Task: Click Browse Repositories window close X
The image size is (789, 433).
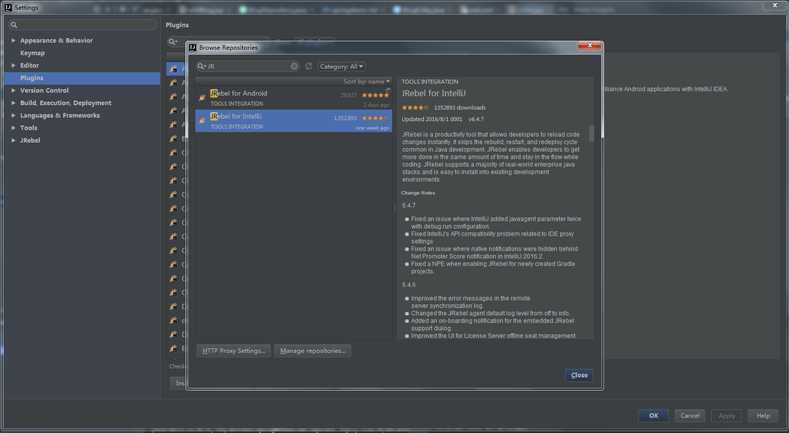Action: point(589,46)
